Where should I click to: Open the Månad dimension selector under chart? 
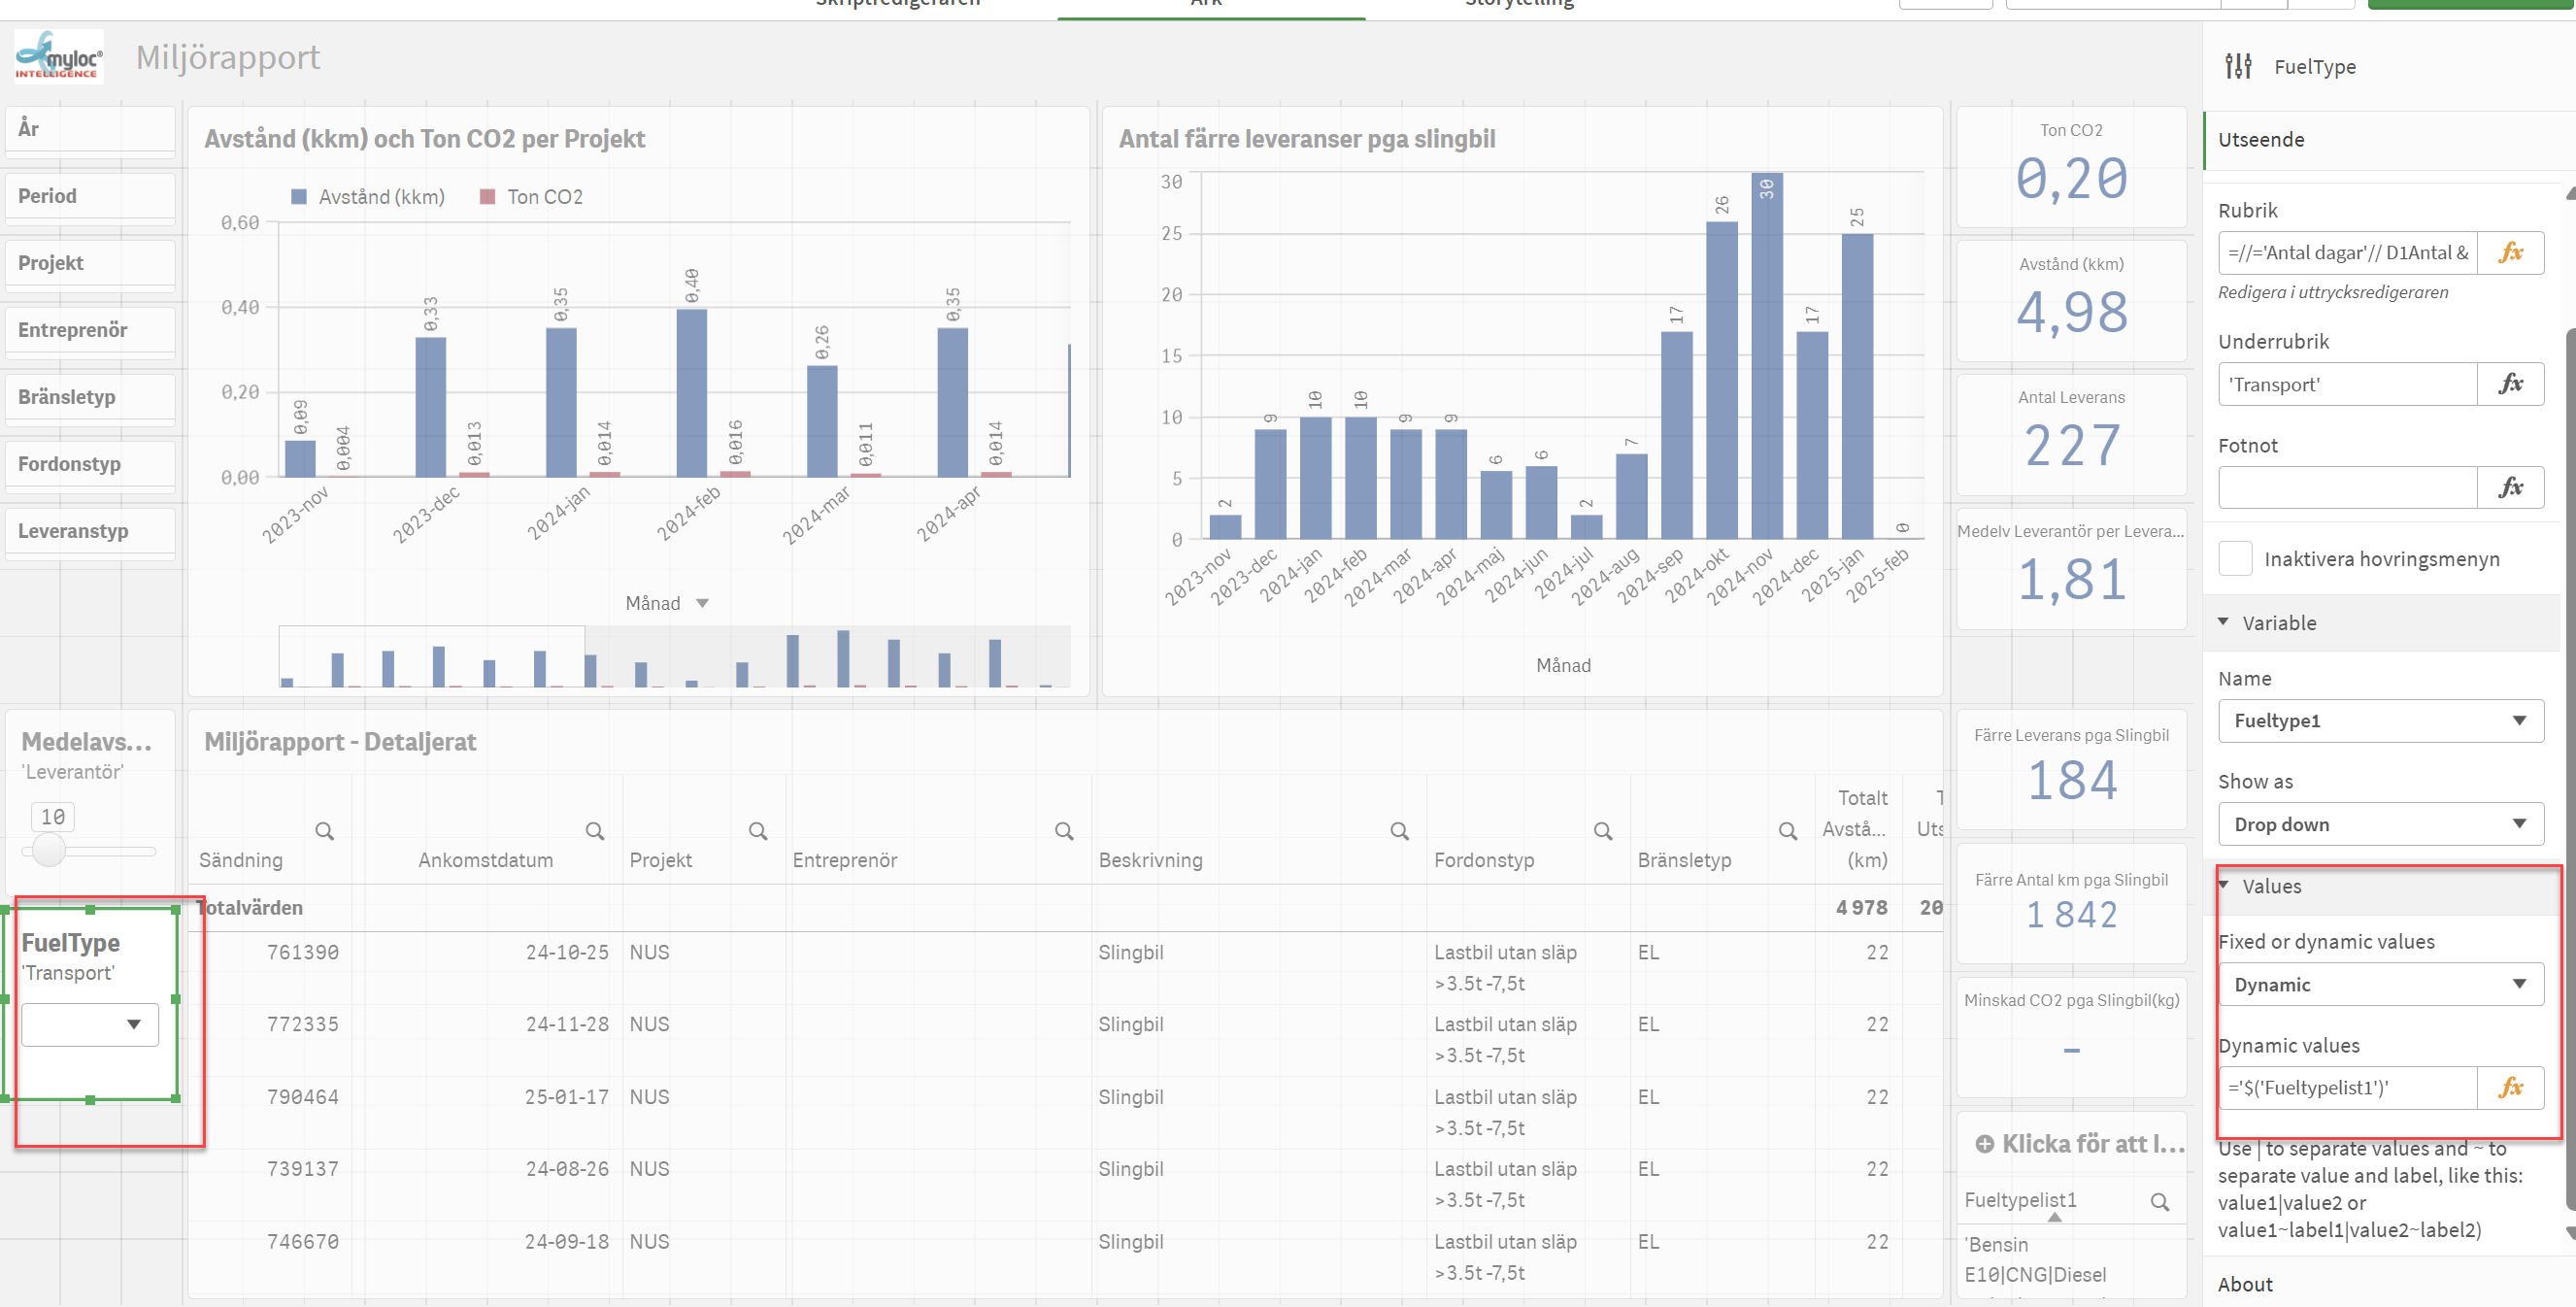[667, 603]
